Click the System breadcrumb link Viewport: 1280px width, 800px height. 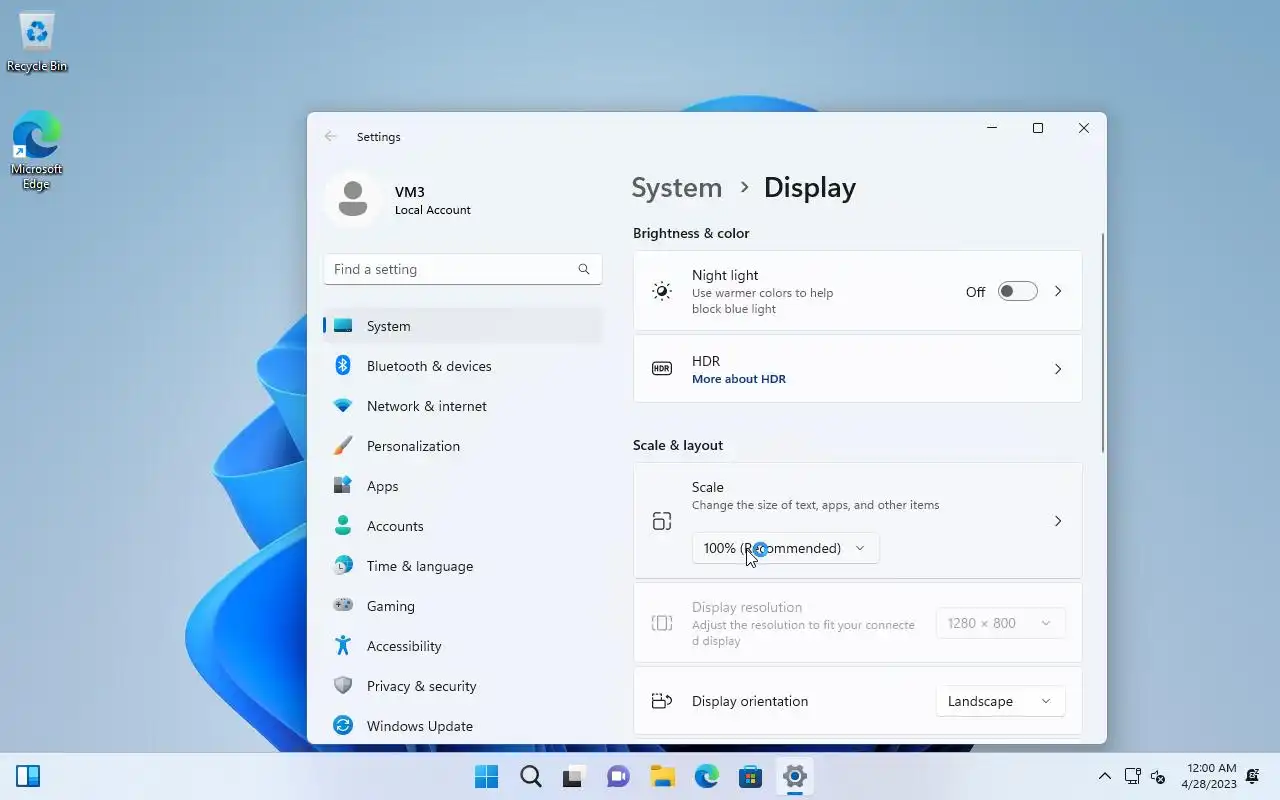tap(677, 188)
